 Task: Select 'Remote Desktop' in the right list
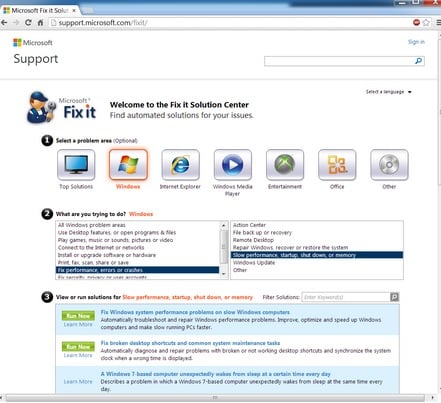pyautogui.click(x=317, y=240)
